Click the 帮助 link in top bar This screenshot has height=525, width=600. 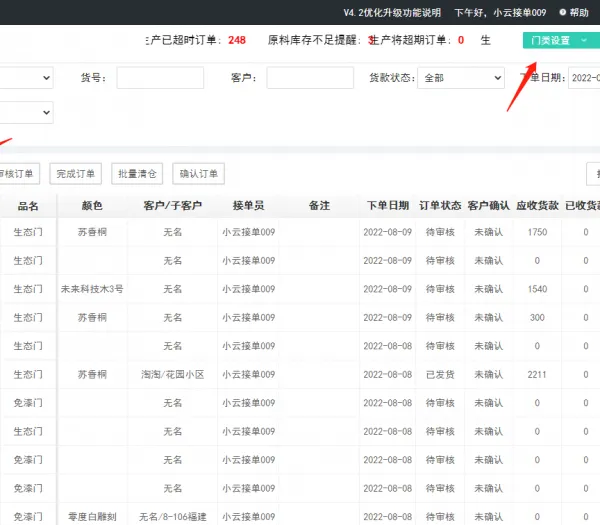(579, 13)
